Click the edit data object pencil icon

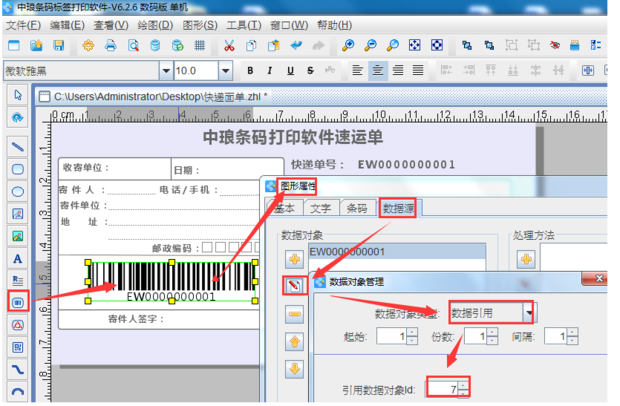pos(295,286)
